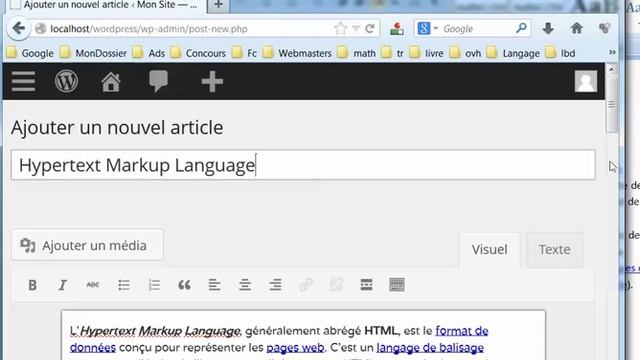This screenshot has height=360, width=640.
Task: Go back with the browser back arrow
Action: (x=18, y=29)
